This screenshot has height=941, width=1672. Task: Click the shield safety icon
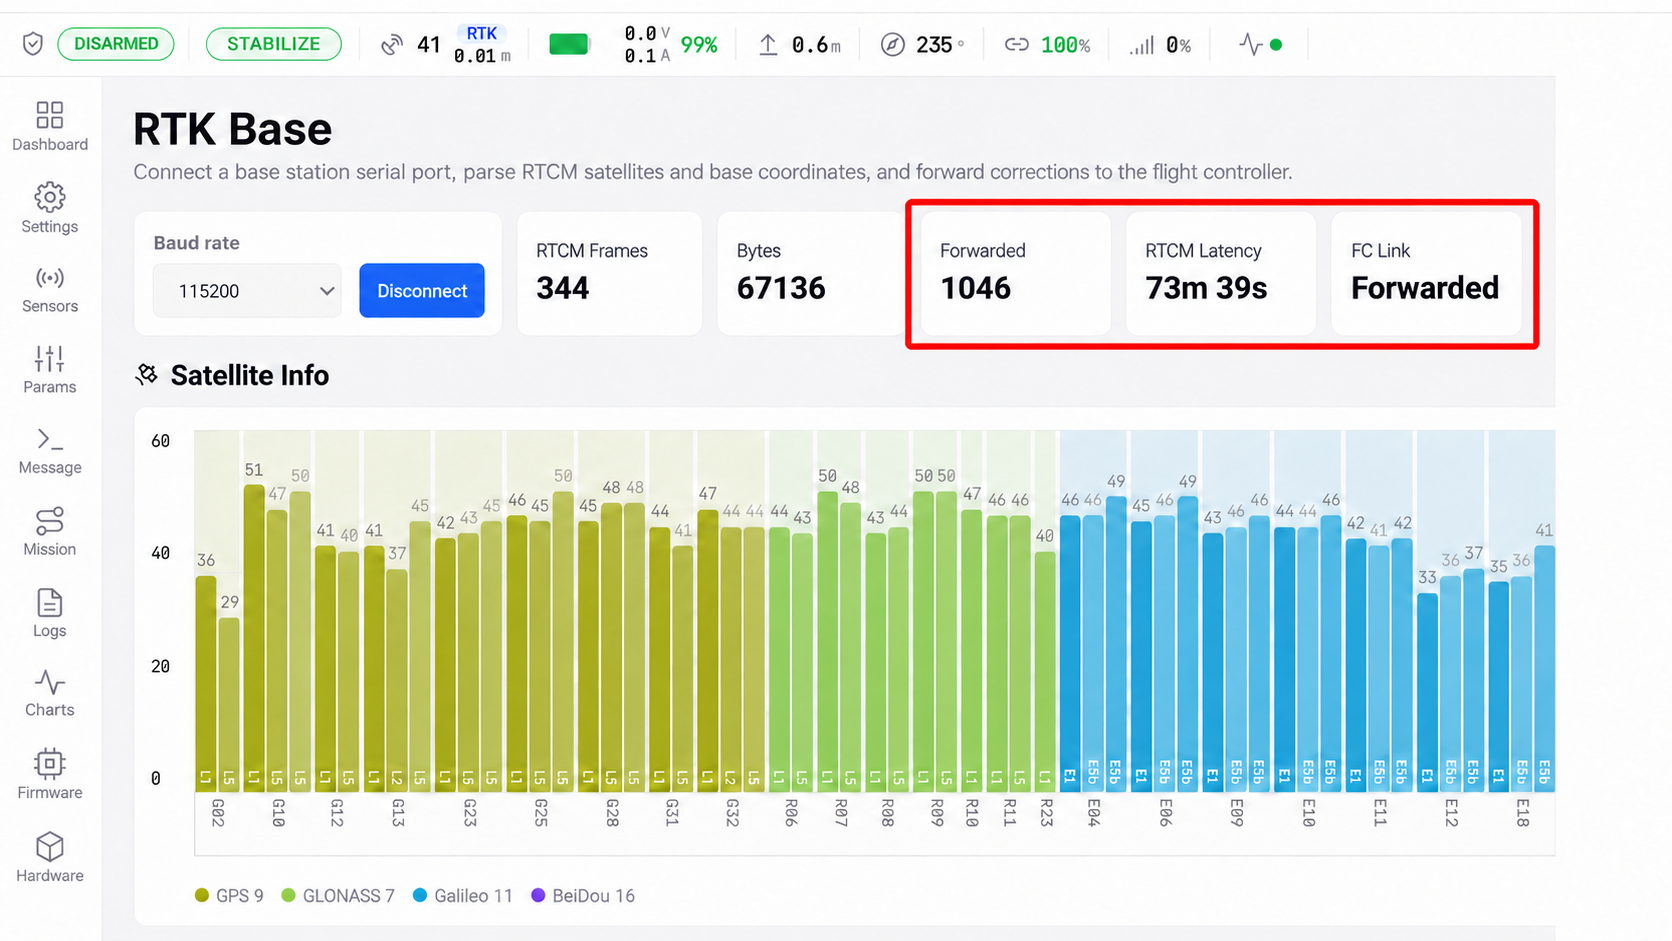click(33, 44)
